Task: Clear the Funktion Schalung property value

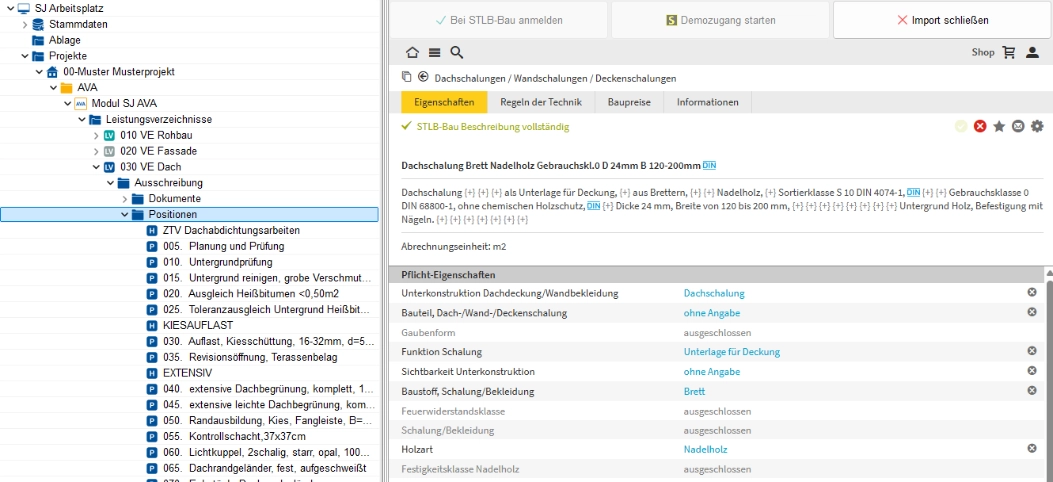Action: tap(1032, 351)
